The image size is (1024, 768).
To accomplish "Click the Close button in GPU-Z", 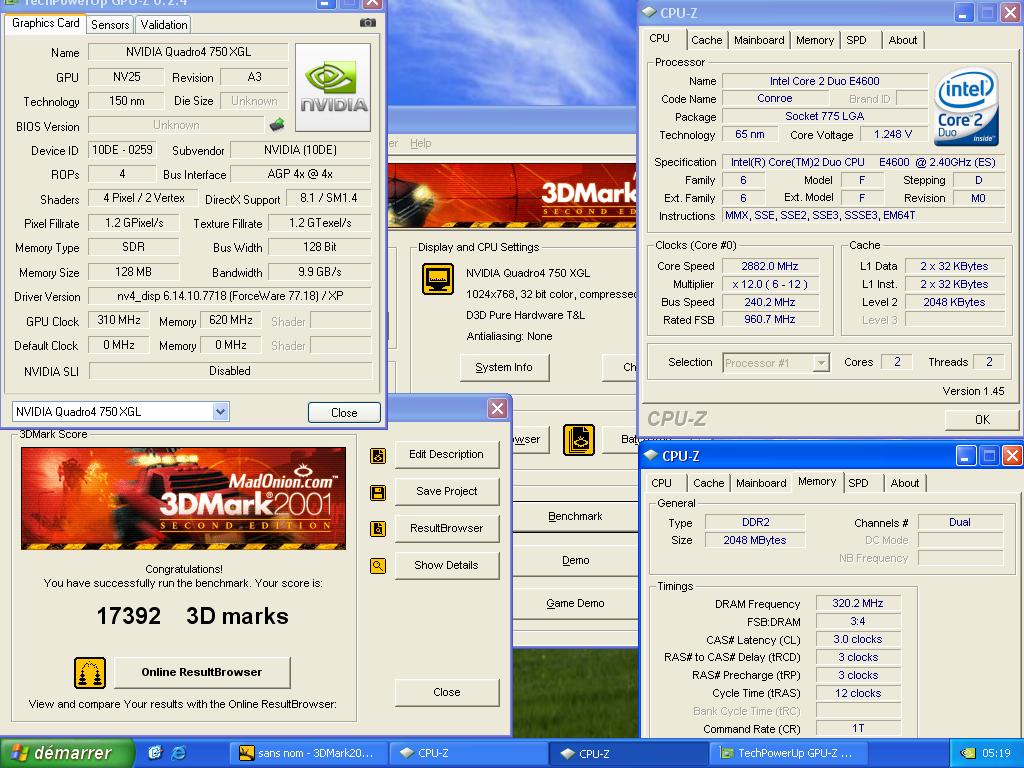I will [x=344, y=413].
